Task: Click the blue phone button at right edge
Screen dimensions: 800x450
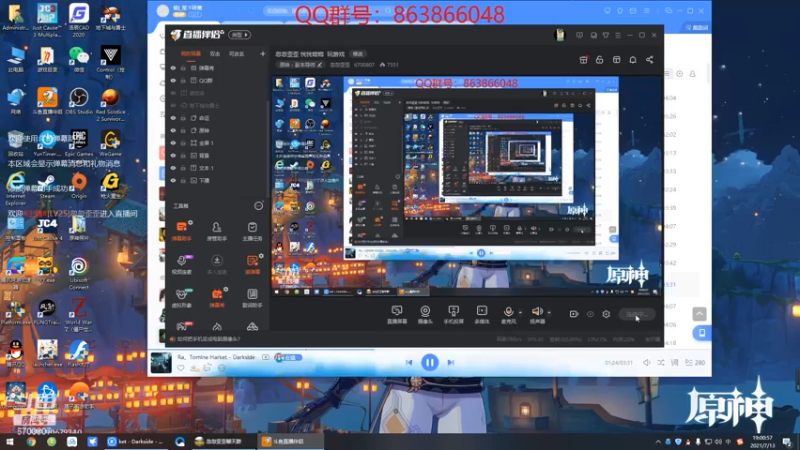Action: pos(702,333)
